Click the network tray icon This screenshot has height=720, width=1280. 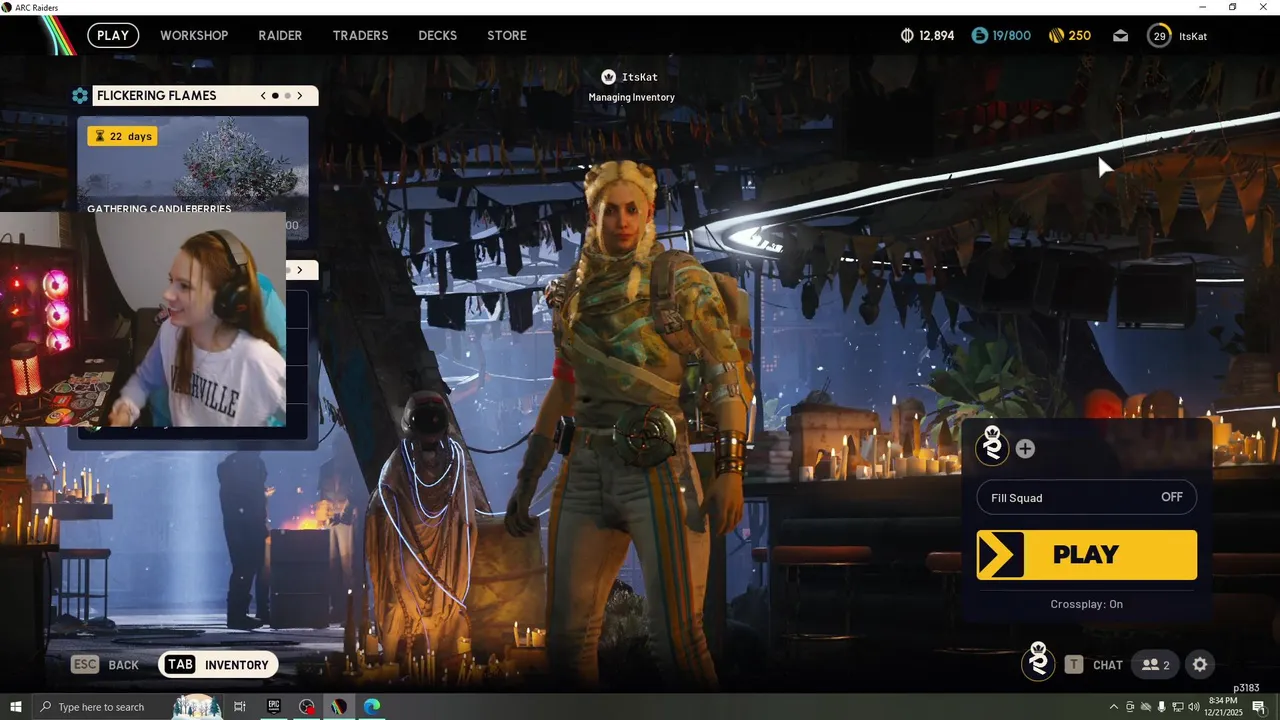(1178, 707)
